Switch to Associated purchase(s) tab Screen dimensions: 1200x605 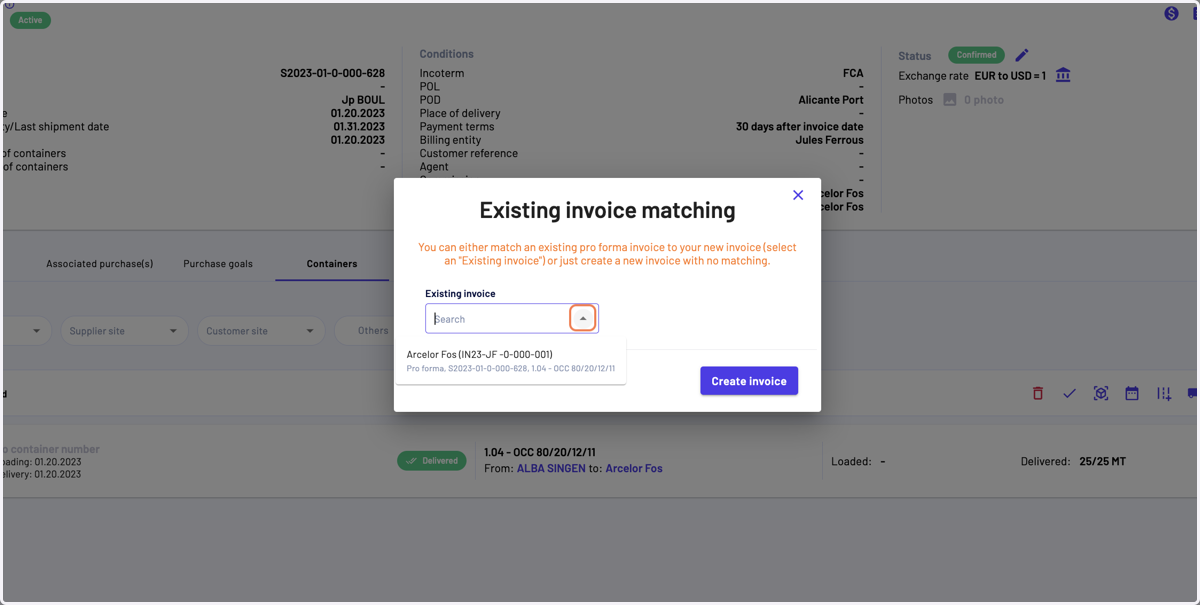pos(100,264)
